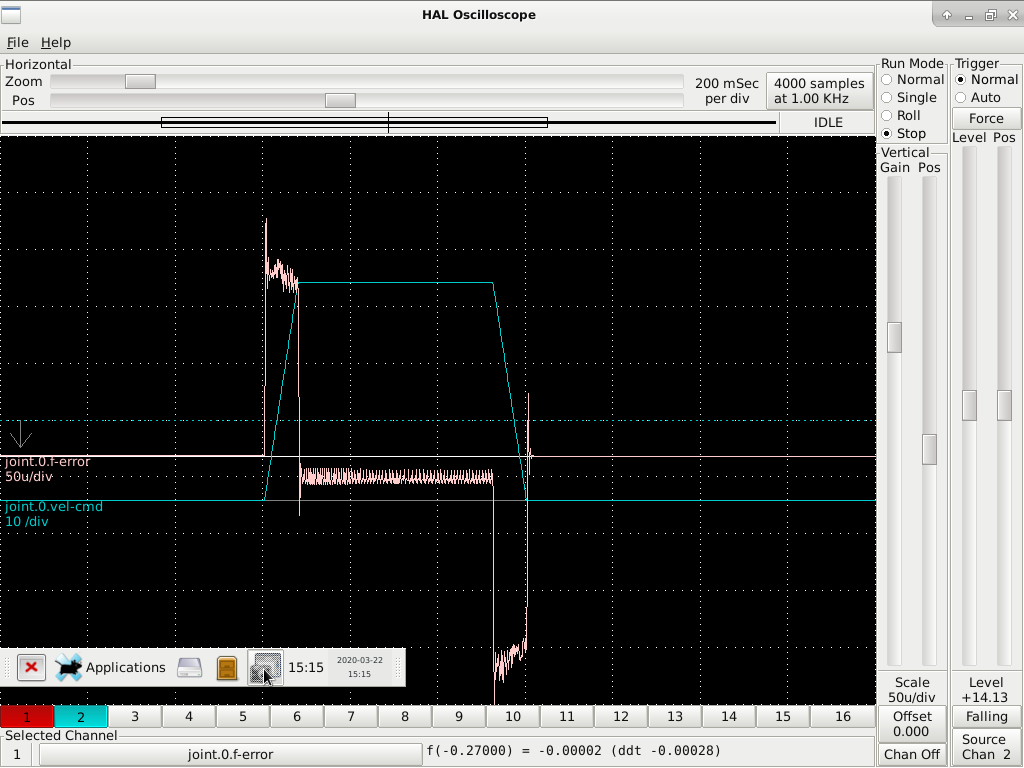Select channel 2 button
Viewport: 1024px width, 768px height.
81,717
